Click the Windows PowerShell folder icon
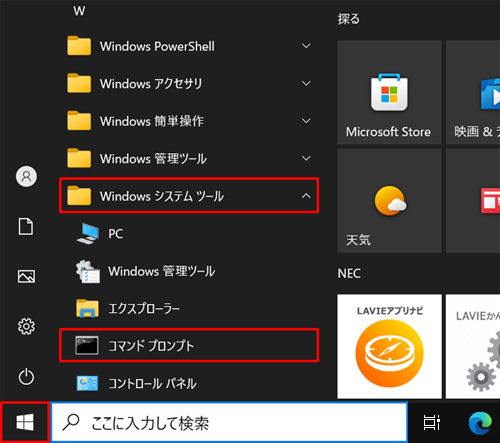 [79, 46]
